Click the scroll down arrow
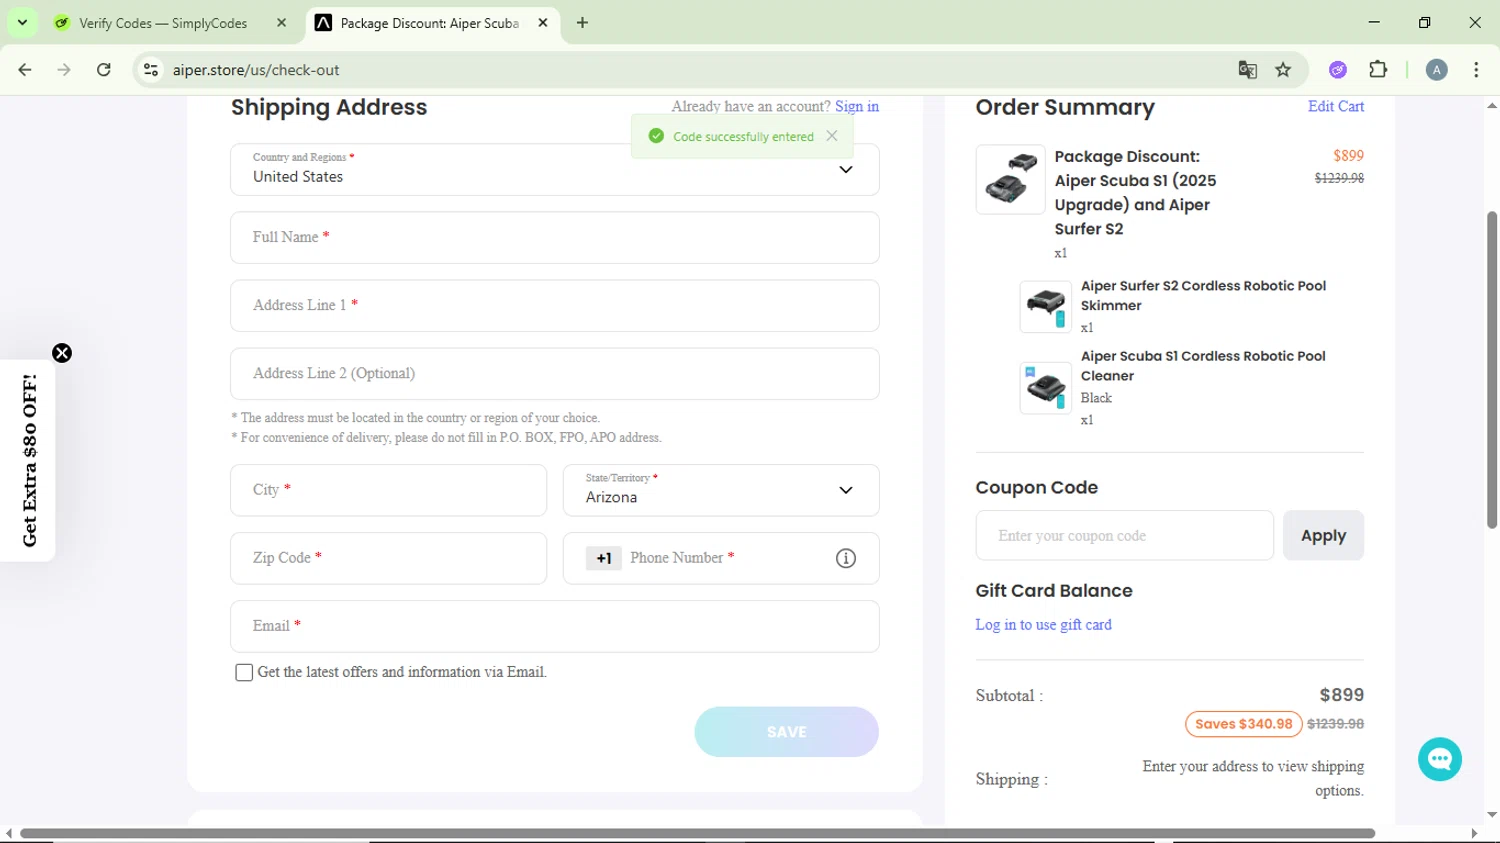Viewport: 1500px width, 843px height. click(x=1491, y=815)
